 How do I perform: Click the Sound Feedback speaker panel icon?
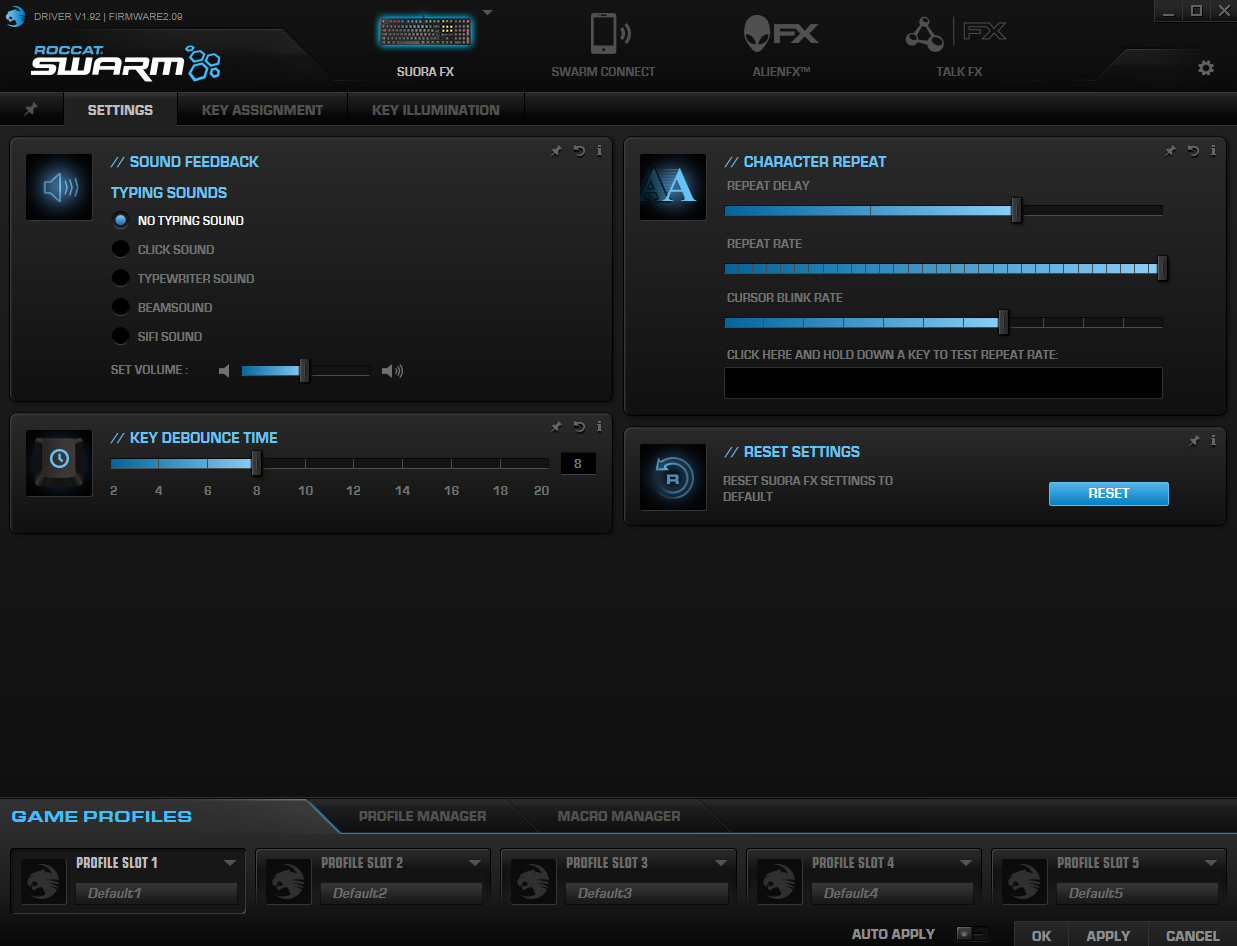point(59,187)
